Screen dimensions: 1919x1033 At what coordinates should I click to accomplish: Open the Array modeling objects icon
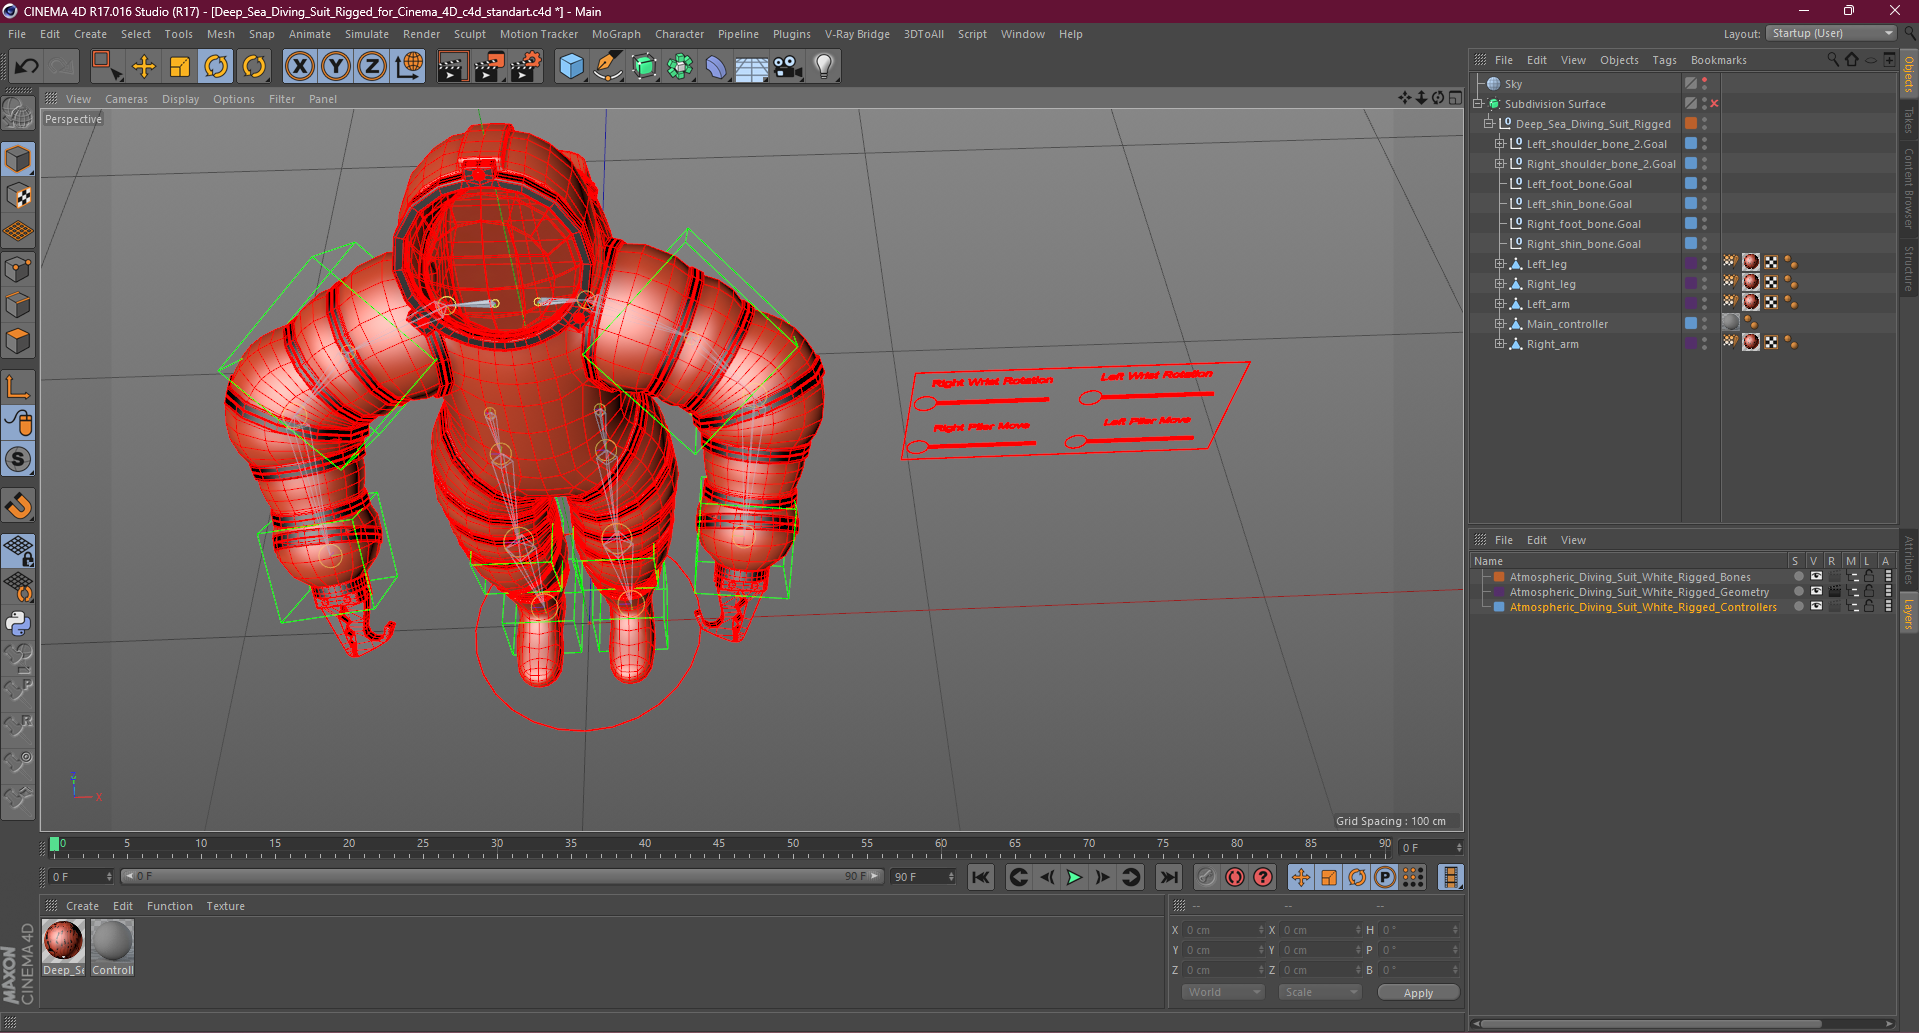click(x=680, y=66)
